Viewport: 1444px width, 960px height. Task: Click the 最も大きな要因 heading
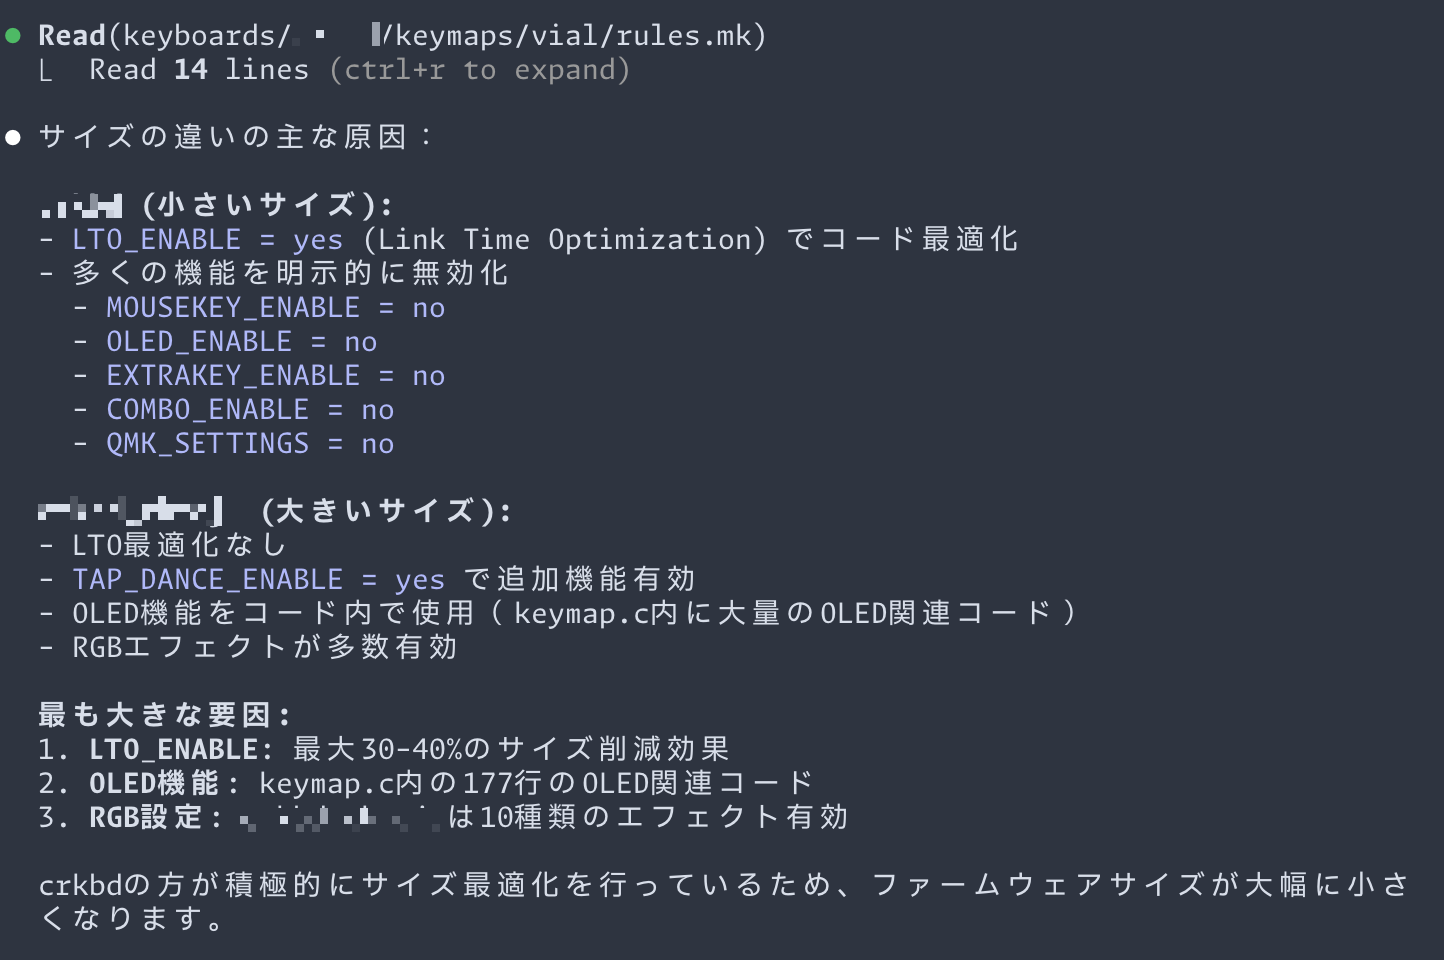(x=165, y=716)
